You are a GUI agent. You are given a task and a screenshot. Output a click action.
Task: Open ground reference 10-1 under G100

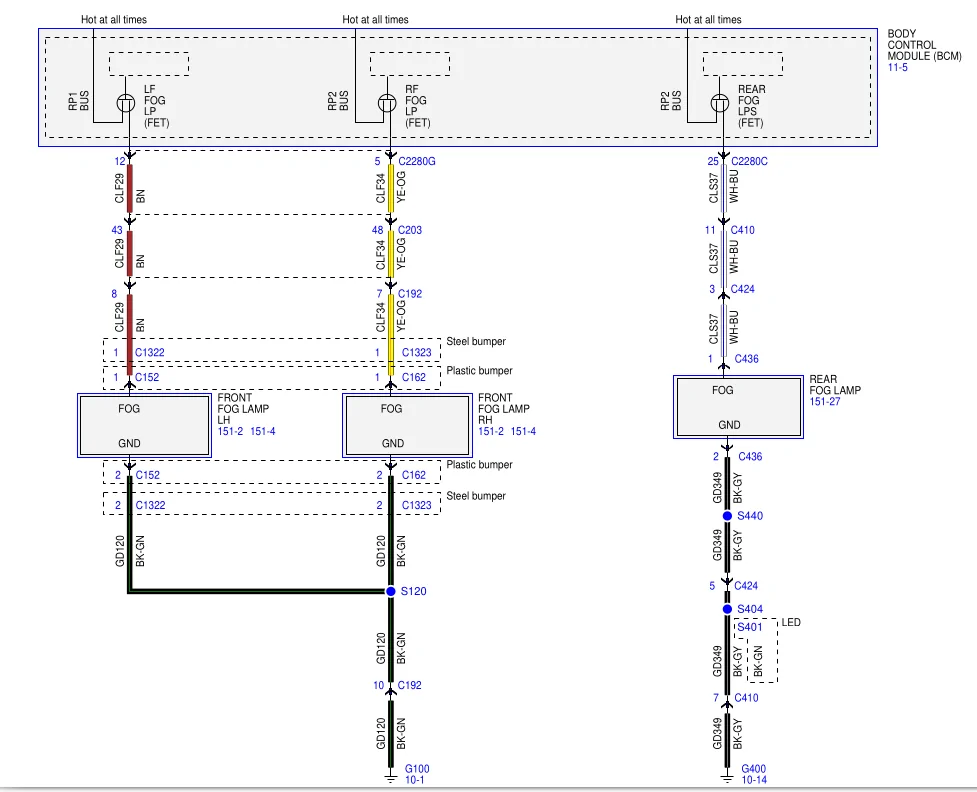pyautogui.click(x=414, y=780)
